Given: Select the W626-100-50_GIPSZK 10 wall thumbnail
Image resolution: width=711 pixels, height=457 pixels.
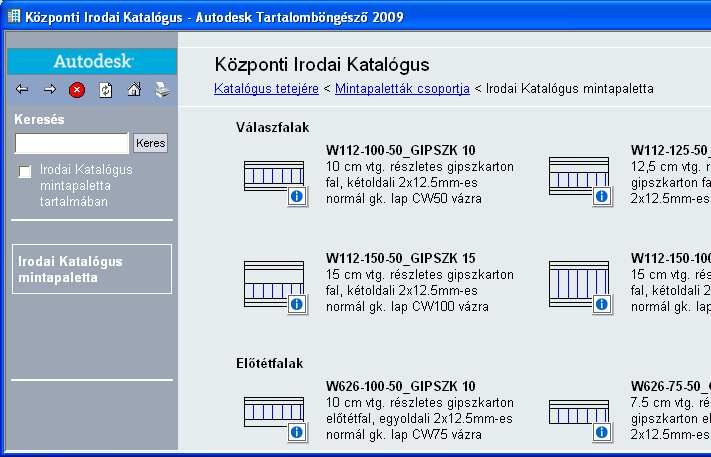Looking at the screenshot, I should point(274,412).
